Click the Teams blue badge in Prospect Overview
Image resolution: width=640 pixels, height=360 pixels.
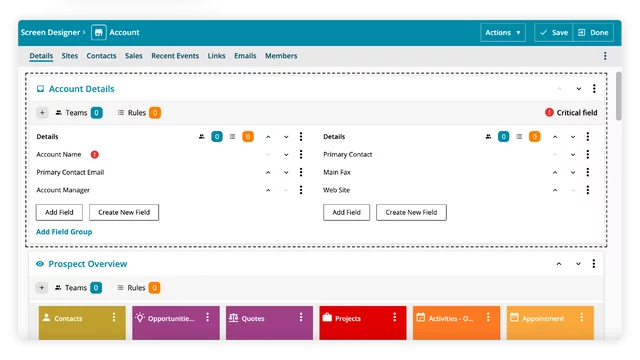click(x=96, y=288)
